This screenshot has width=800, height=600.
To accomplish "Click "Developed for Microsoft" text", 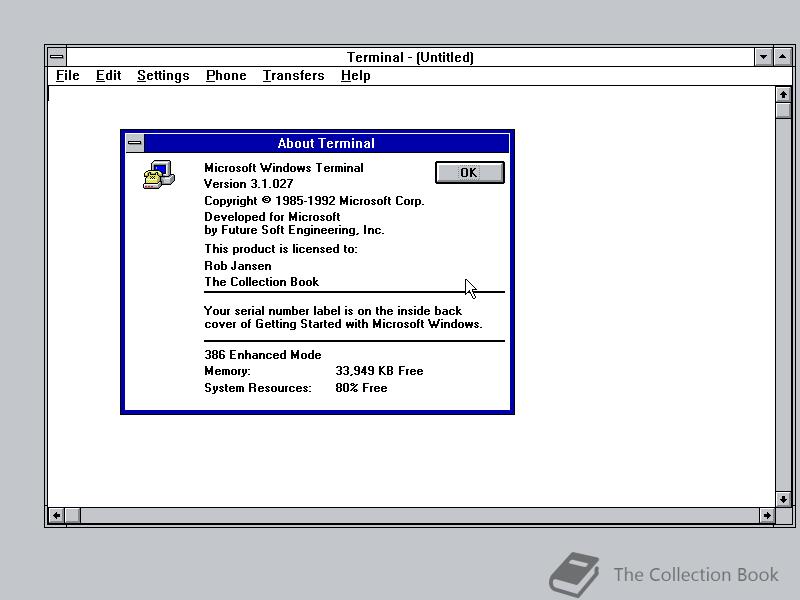I will [272, 217].
